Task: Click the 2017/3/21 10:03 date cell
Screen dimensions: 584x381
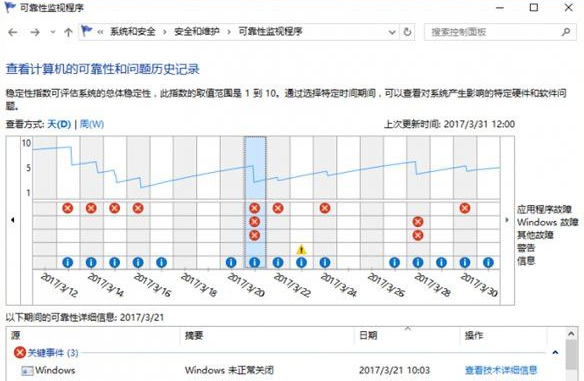Action: (x=394, y=370)
